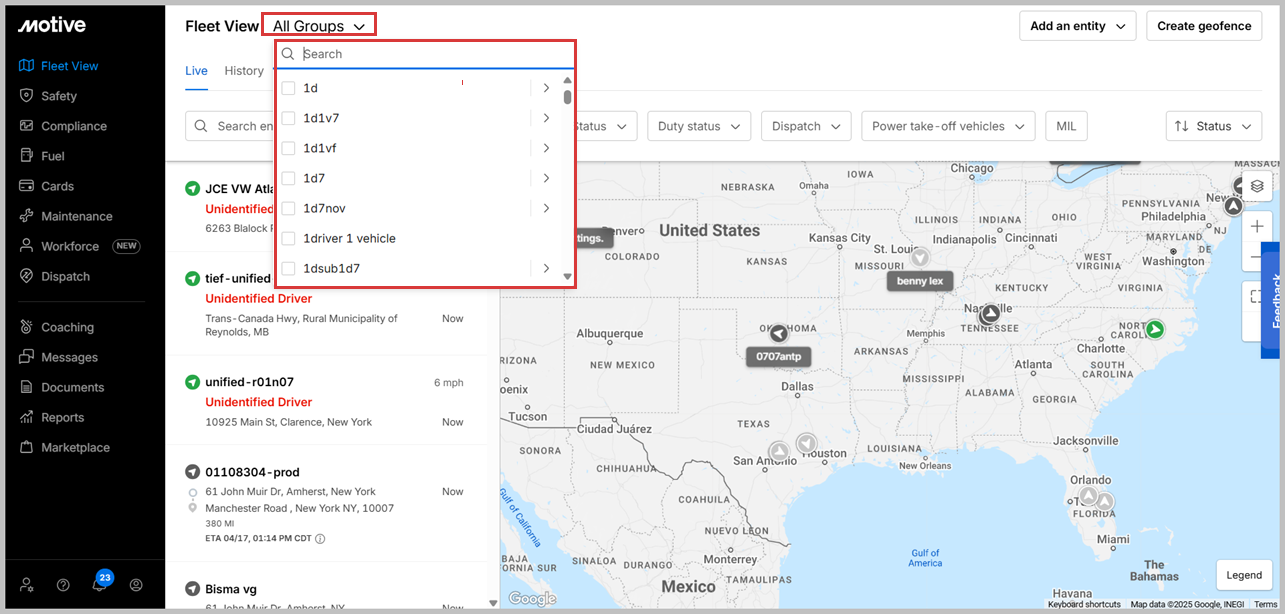Open Maintenance using its wrench icon

(27, 216)
